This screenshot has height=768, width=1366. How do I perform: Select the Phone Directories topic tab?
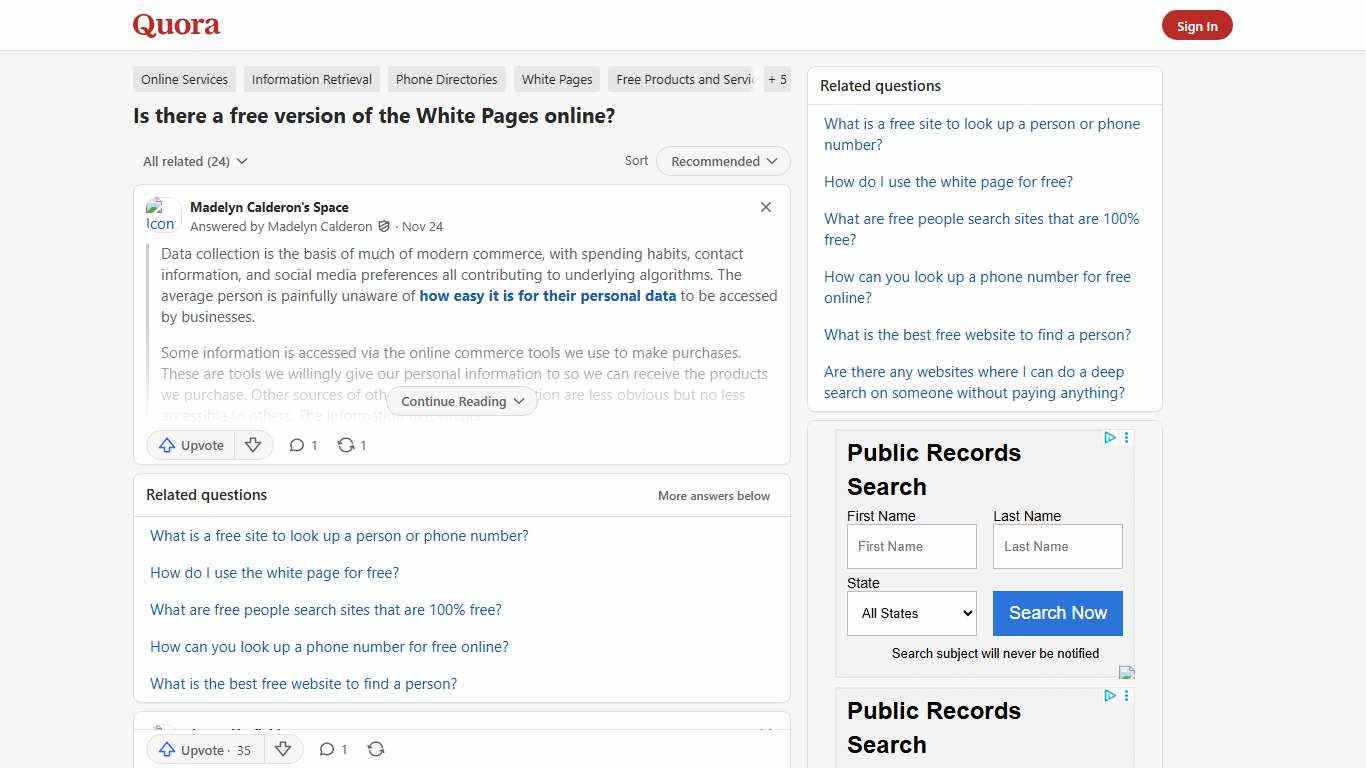click(x=446, y=79)
